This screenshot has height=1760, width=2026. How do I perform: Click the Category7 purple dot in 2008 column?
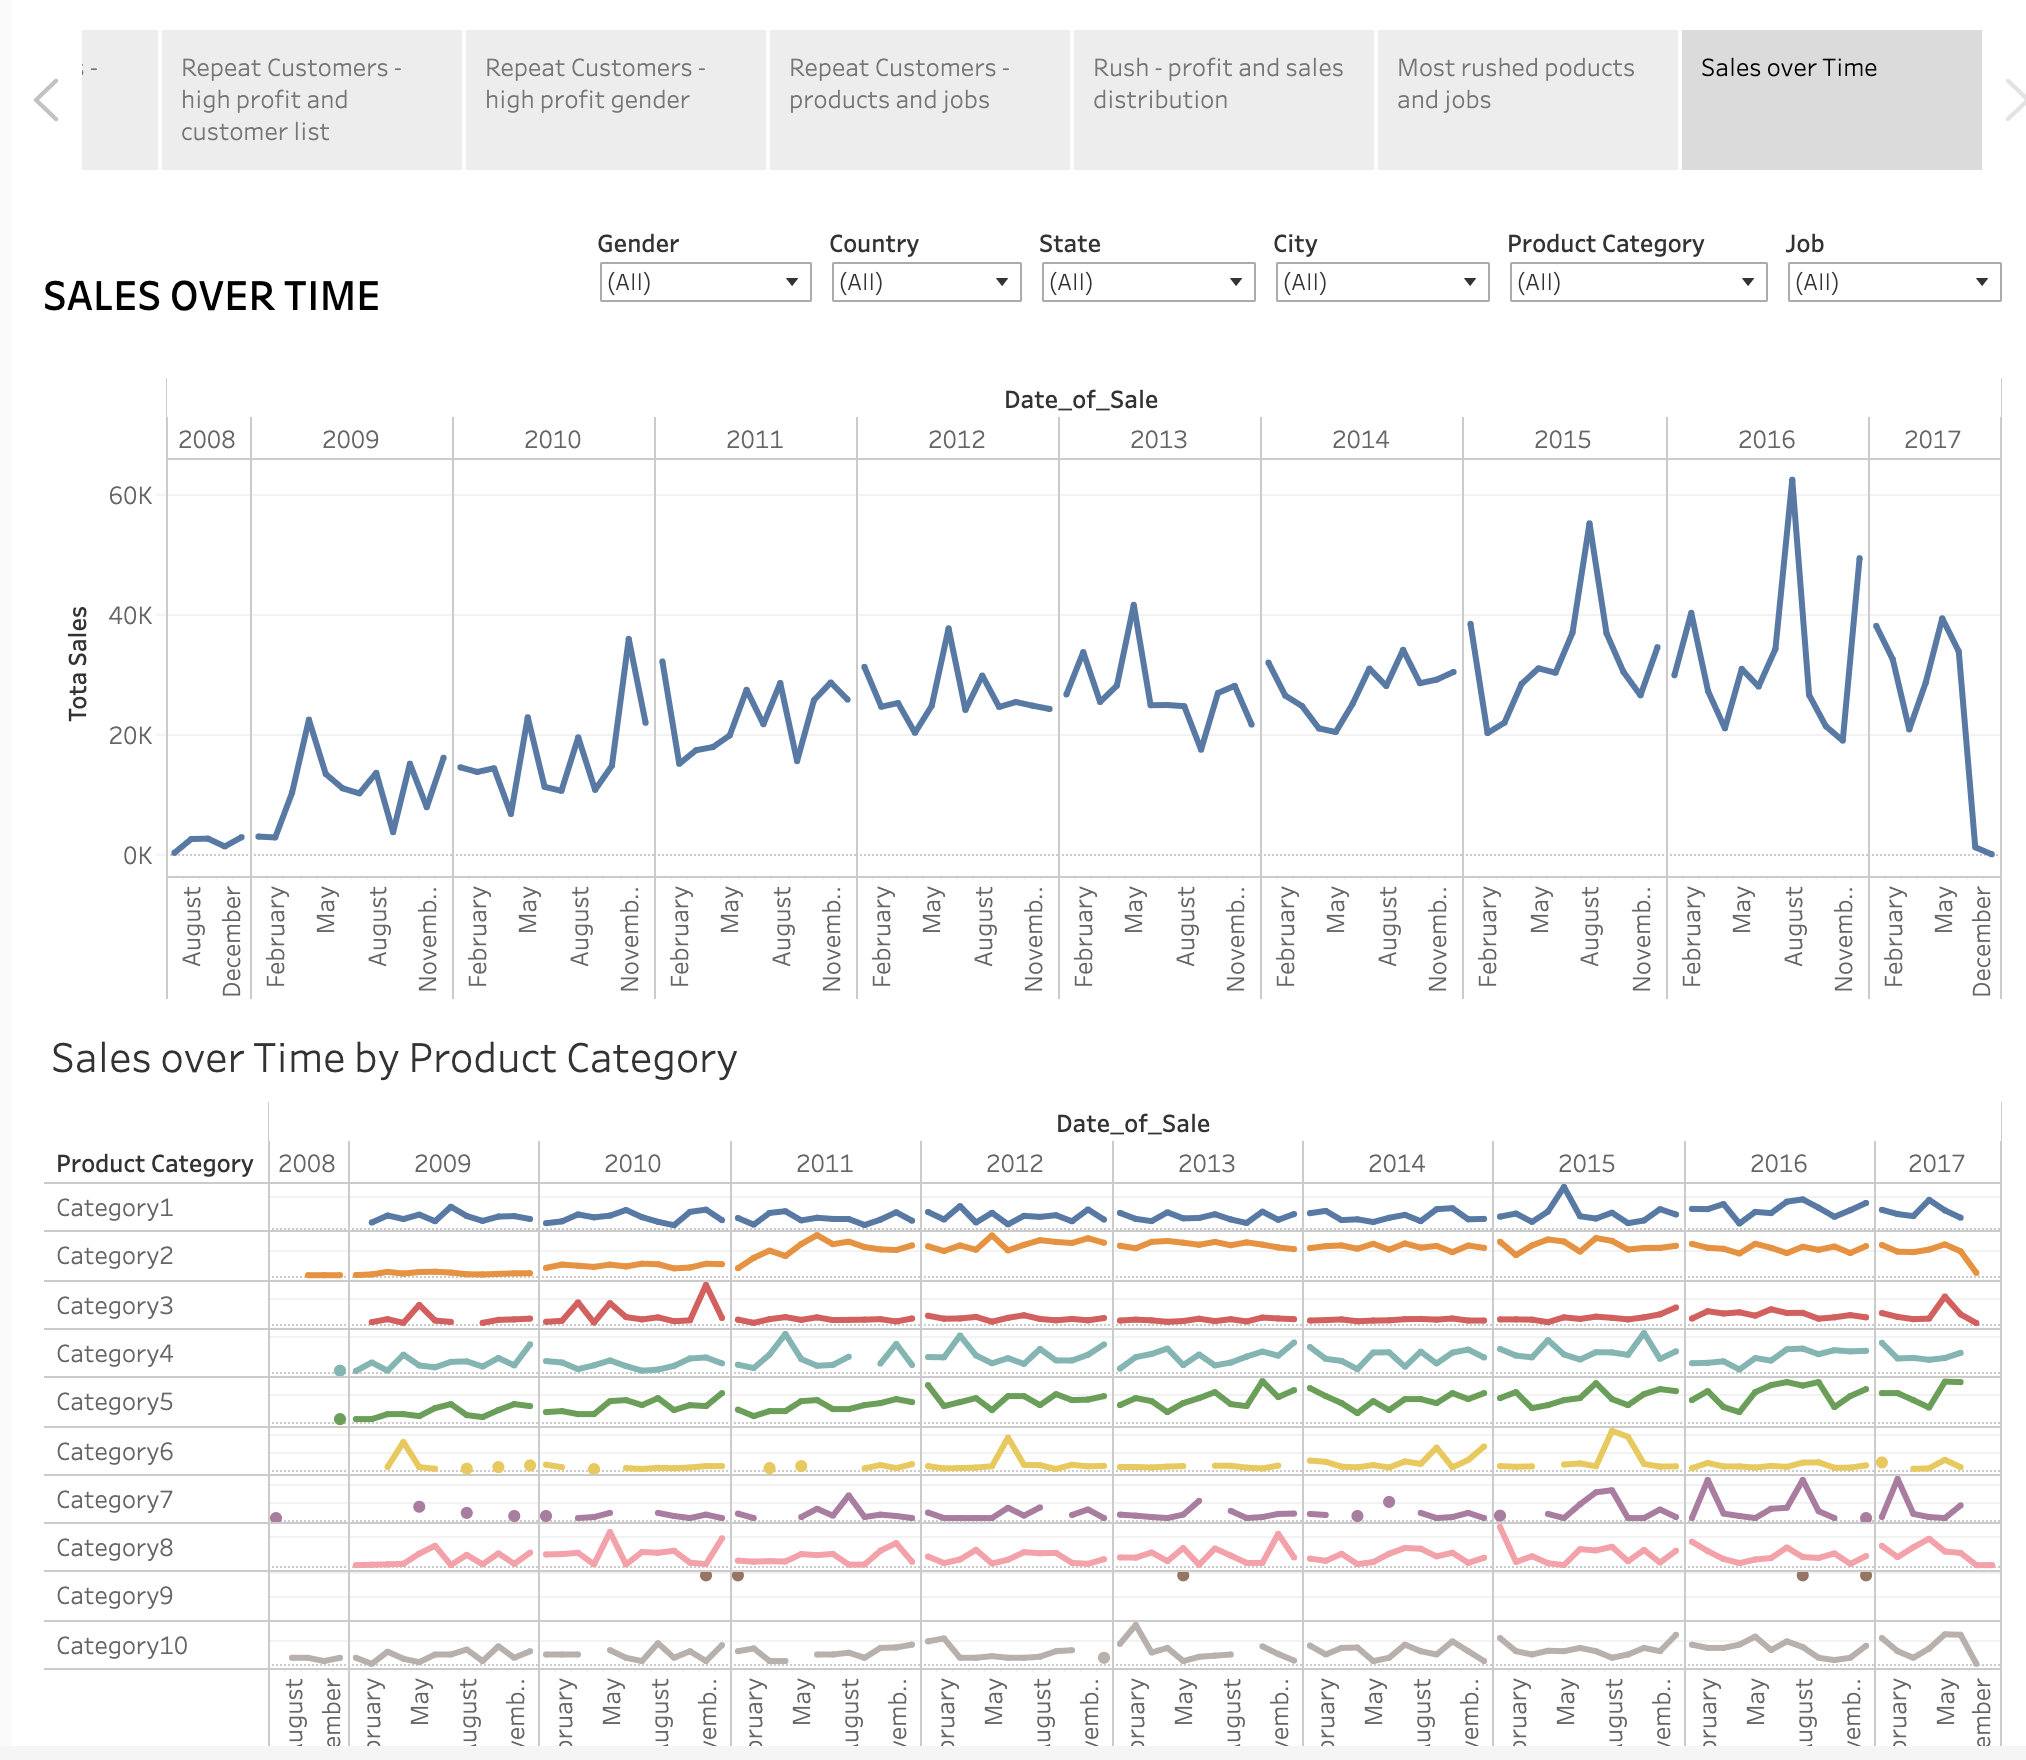tap(276, 1517)
